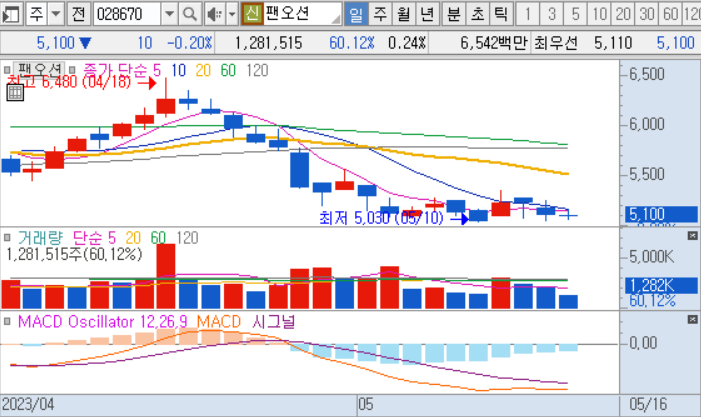The height and width of the screenshot is (417, 701).
Task: Click the green 신 badge icon
Action: click(252, 14)
